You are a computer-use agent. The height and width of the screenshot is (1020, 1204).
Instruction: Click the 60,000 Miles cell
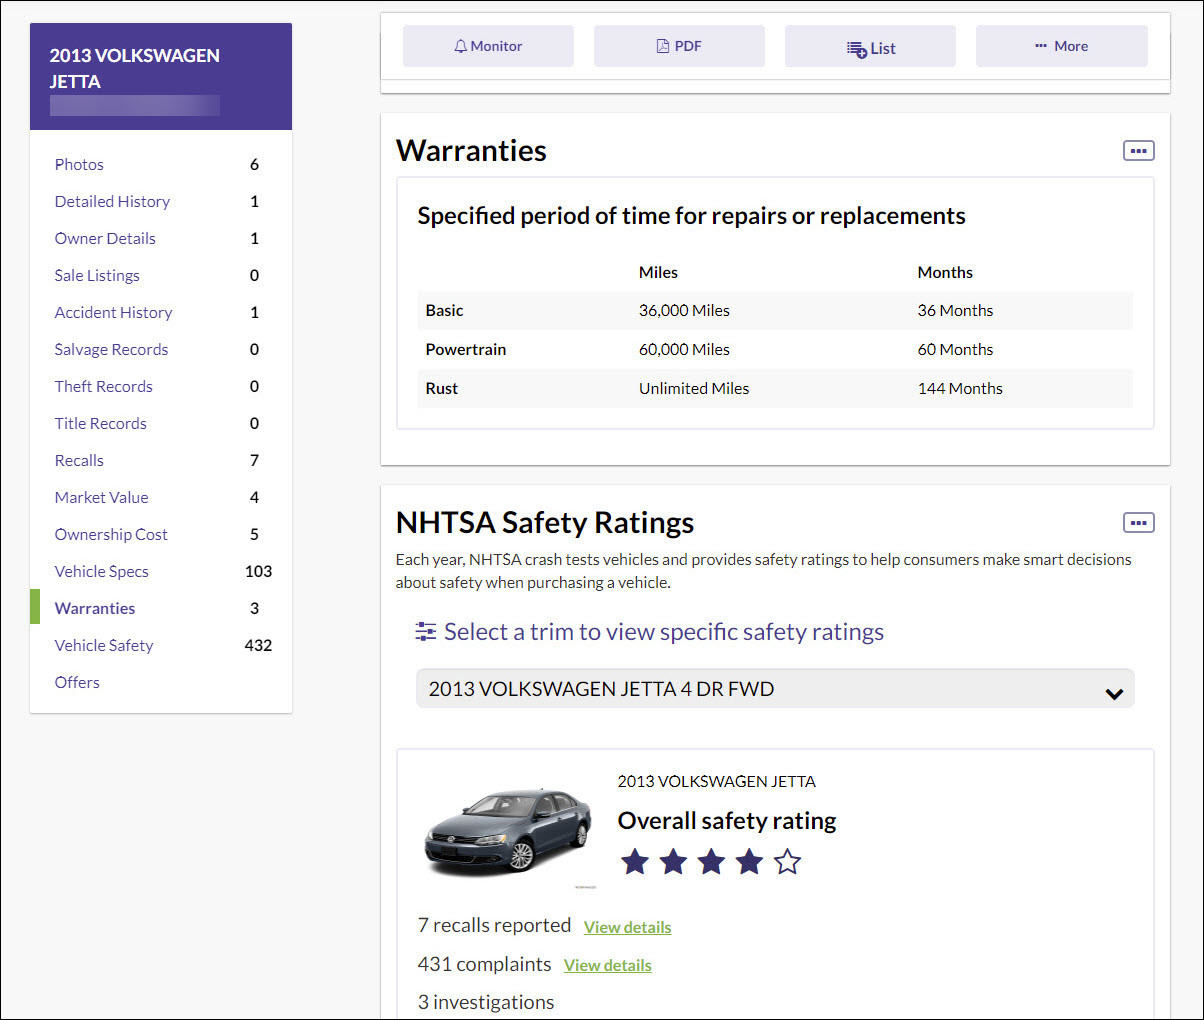tap(684, 349)
